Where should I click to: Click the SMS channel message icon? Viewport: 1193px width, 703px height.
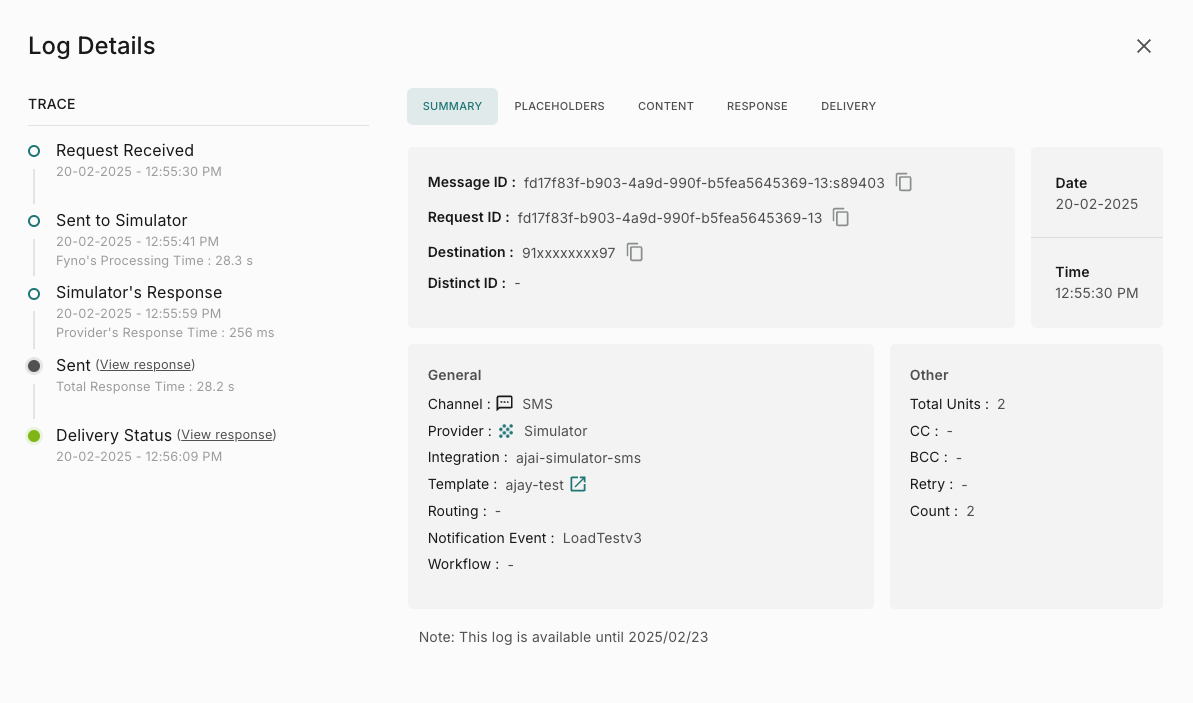click(505, 404)
